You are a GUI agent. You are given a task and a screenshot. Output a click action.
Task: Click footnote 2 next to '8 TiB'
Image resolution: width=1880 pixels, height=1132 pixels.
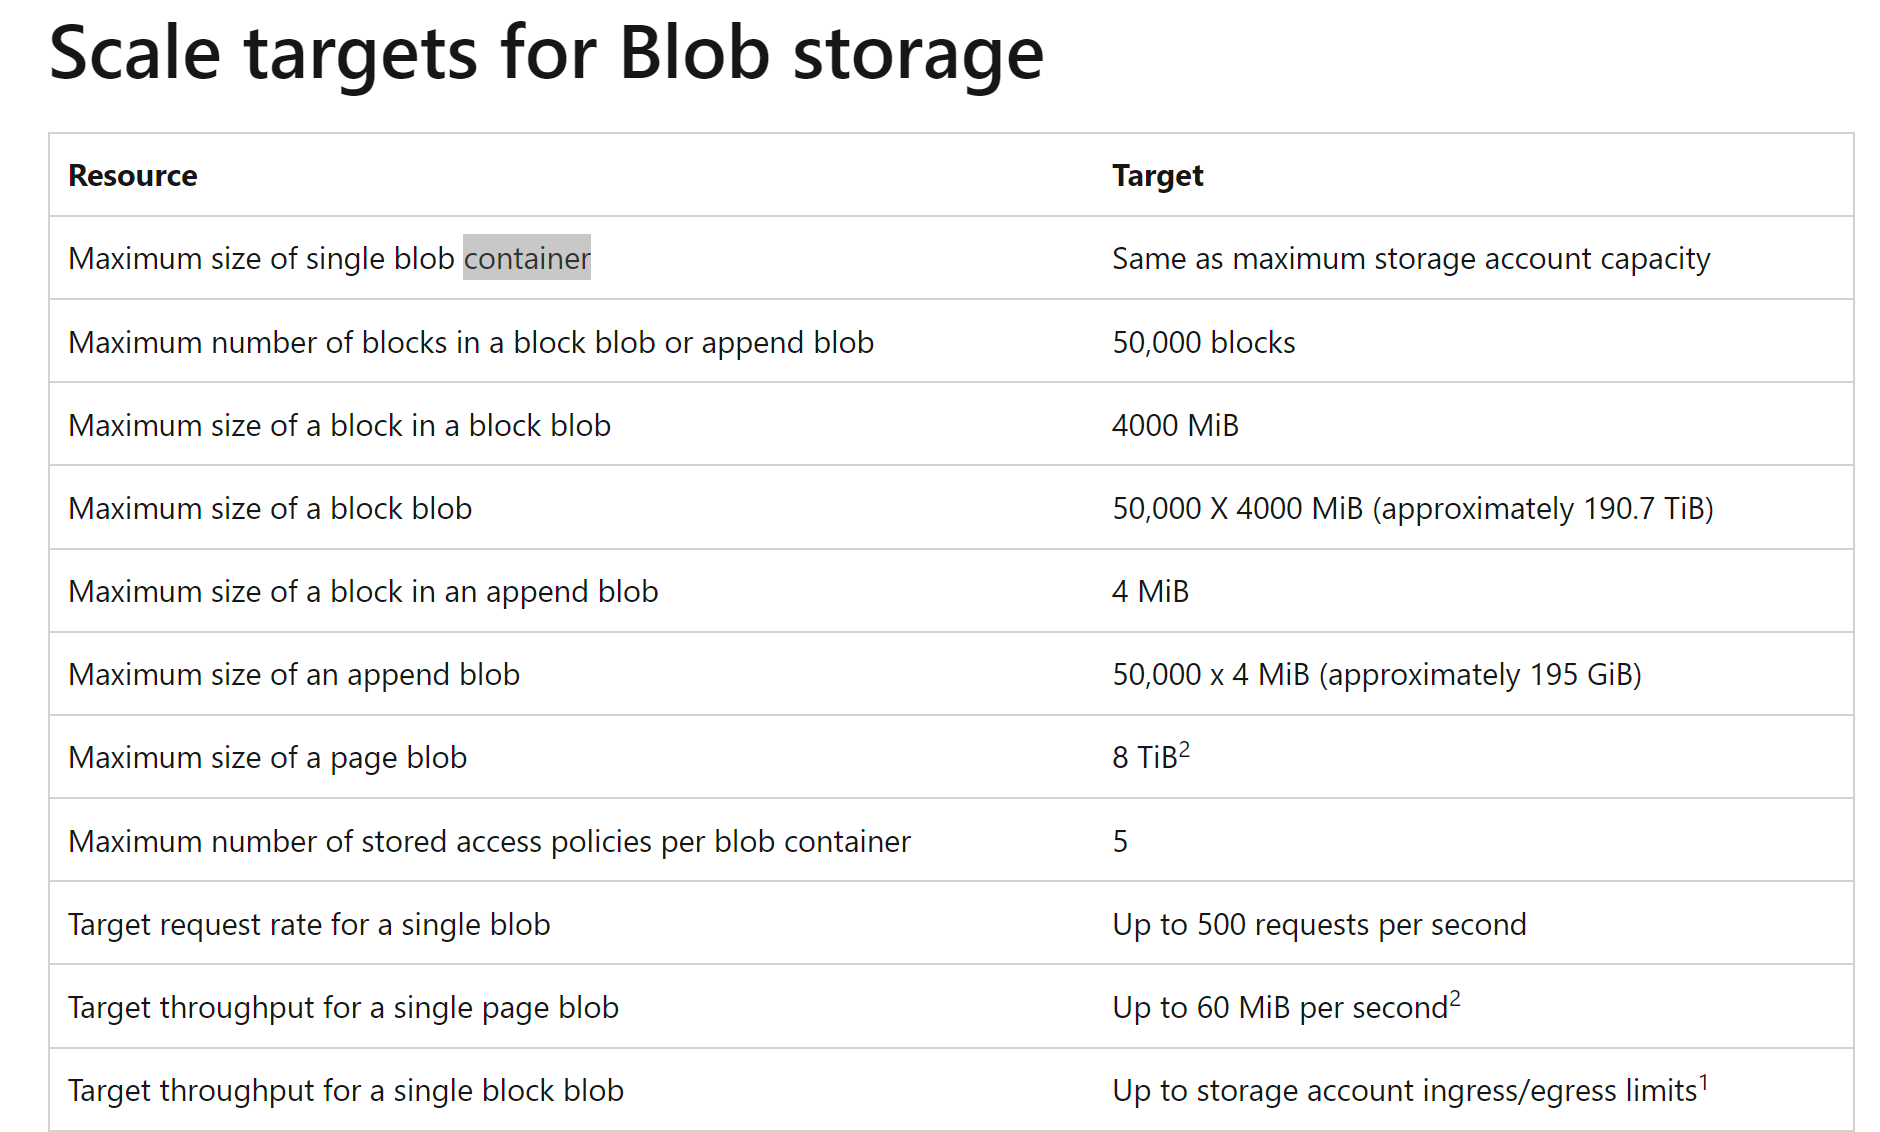[1185, 749]
